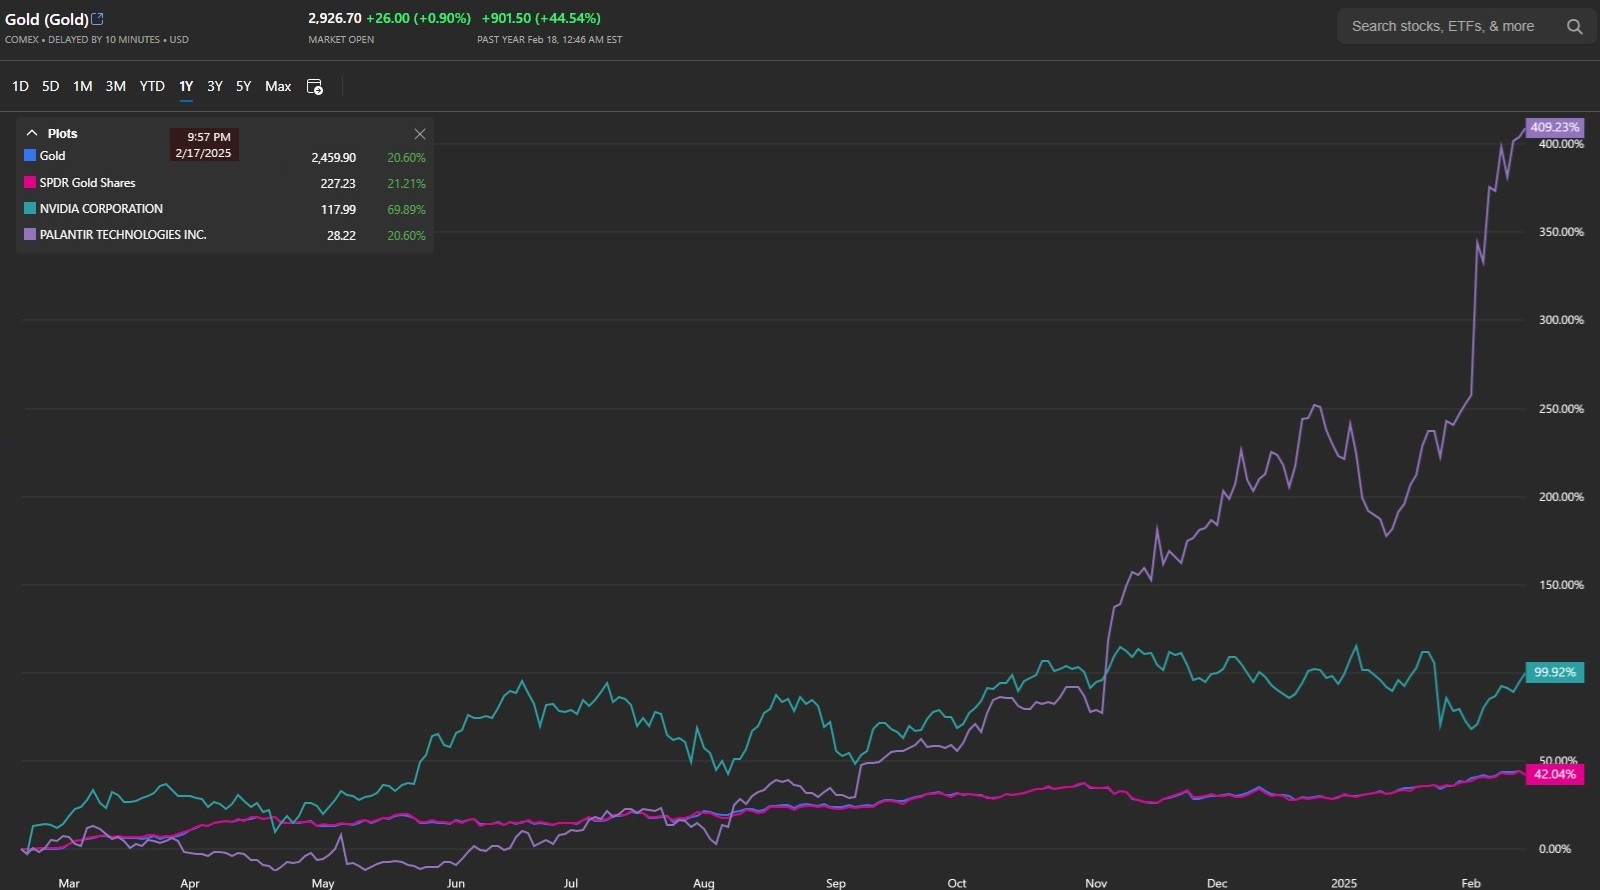Close the Plots legend panel
Image resolution: width=1600 pixels, height=890 pixels.
[x=420, y=134]
